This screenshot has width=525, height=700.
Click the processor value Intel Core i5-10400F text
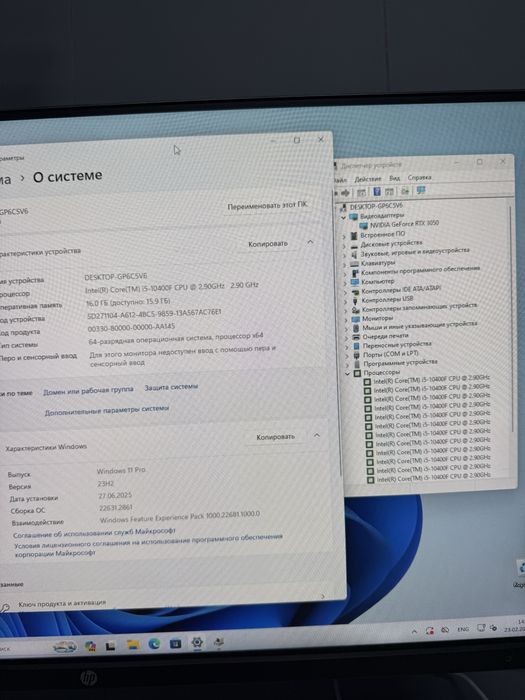pyautogui.click(x=171, y=287)
